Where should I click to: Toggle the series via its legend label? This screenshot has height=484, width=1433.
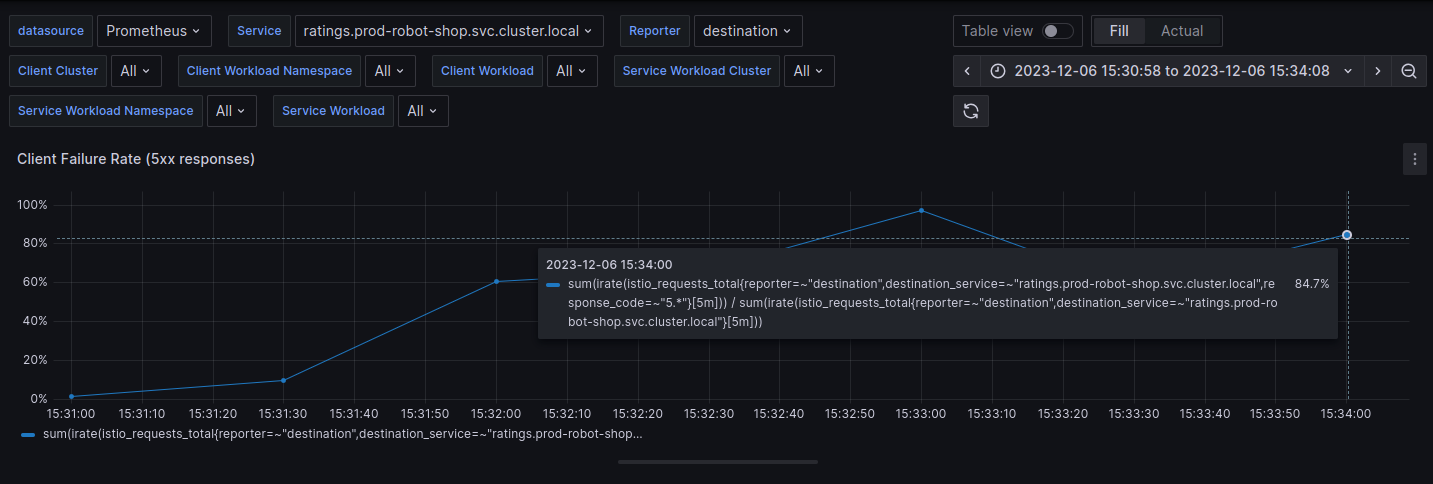[342, 435]
